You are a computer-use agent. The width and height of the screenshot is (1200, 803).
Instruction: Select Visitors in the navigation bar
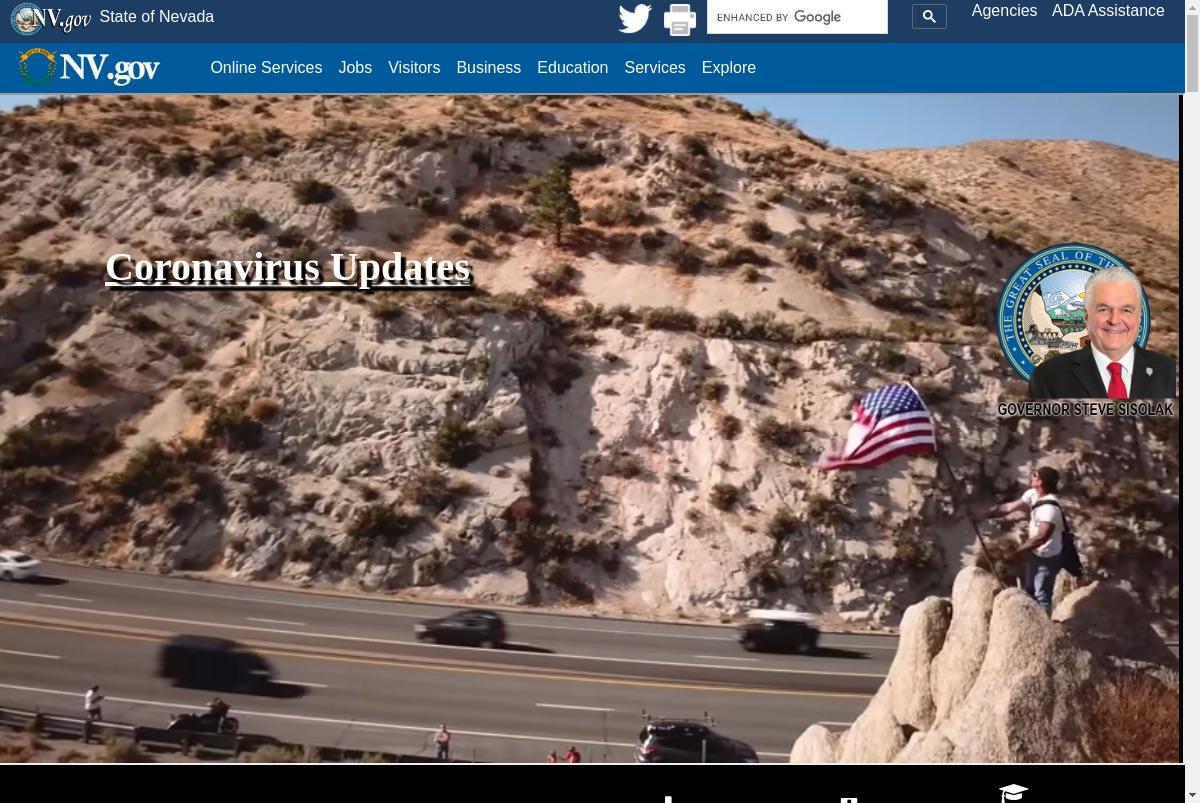pos(414,68)
